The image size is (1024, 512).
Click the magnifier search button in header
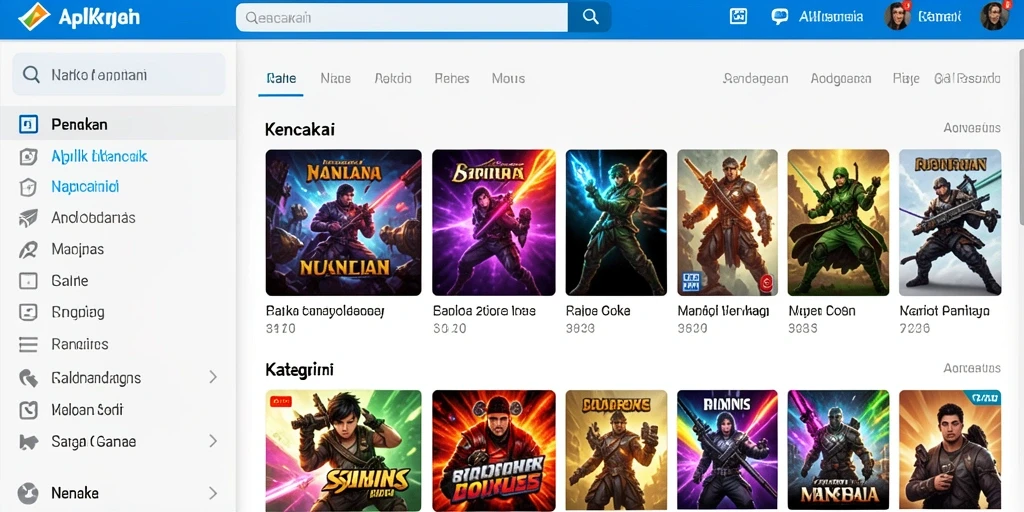pyautogui.click(x=590, y=18)
